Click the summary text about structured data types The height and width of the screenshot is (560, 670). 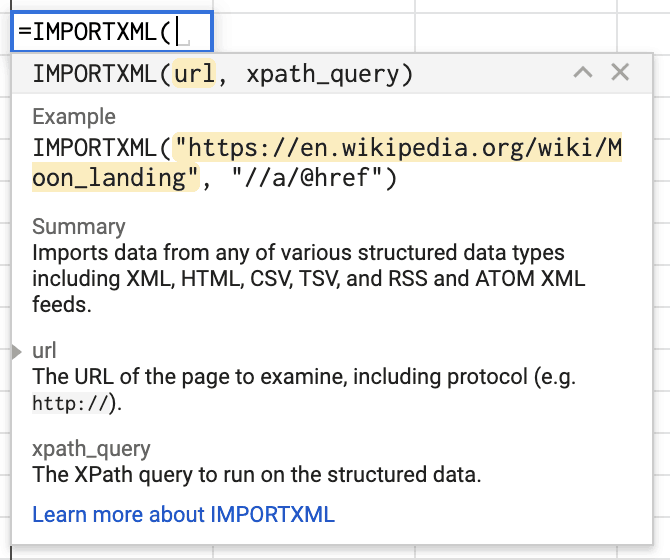pos(309,279)
